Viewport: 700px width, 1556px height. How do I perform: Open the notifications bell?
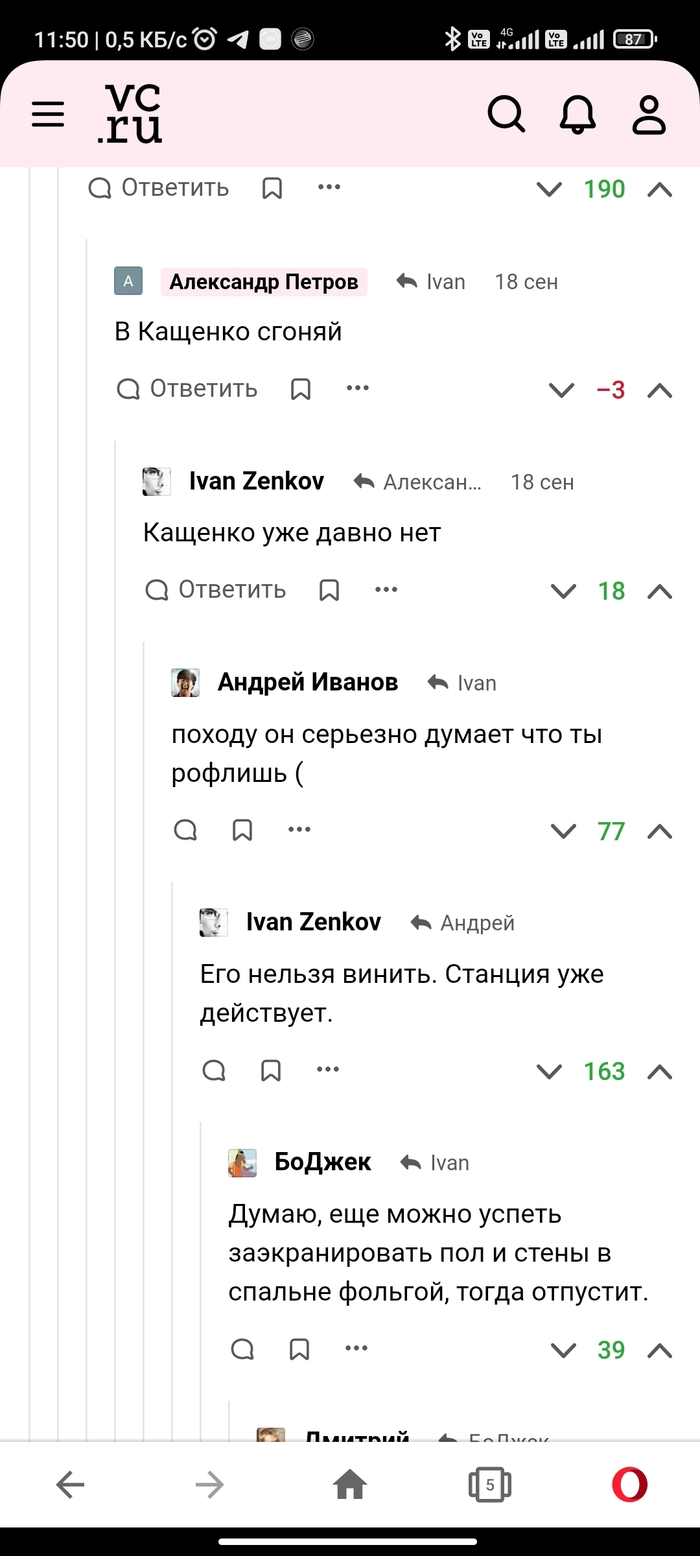[x=577, y=115]
